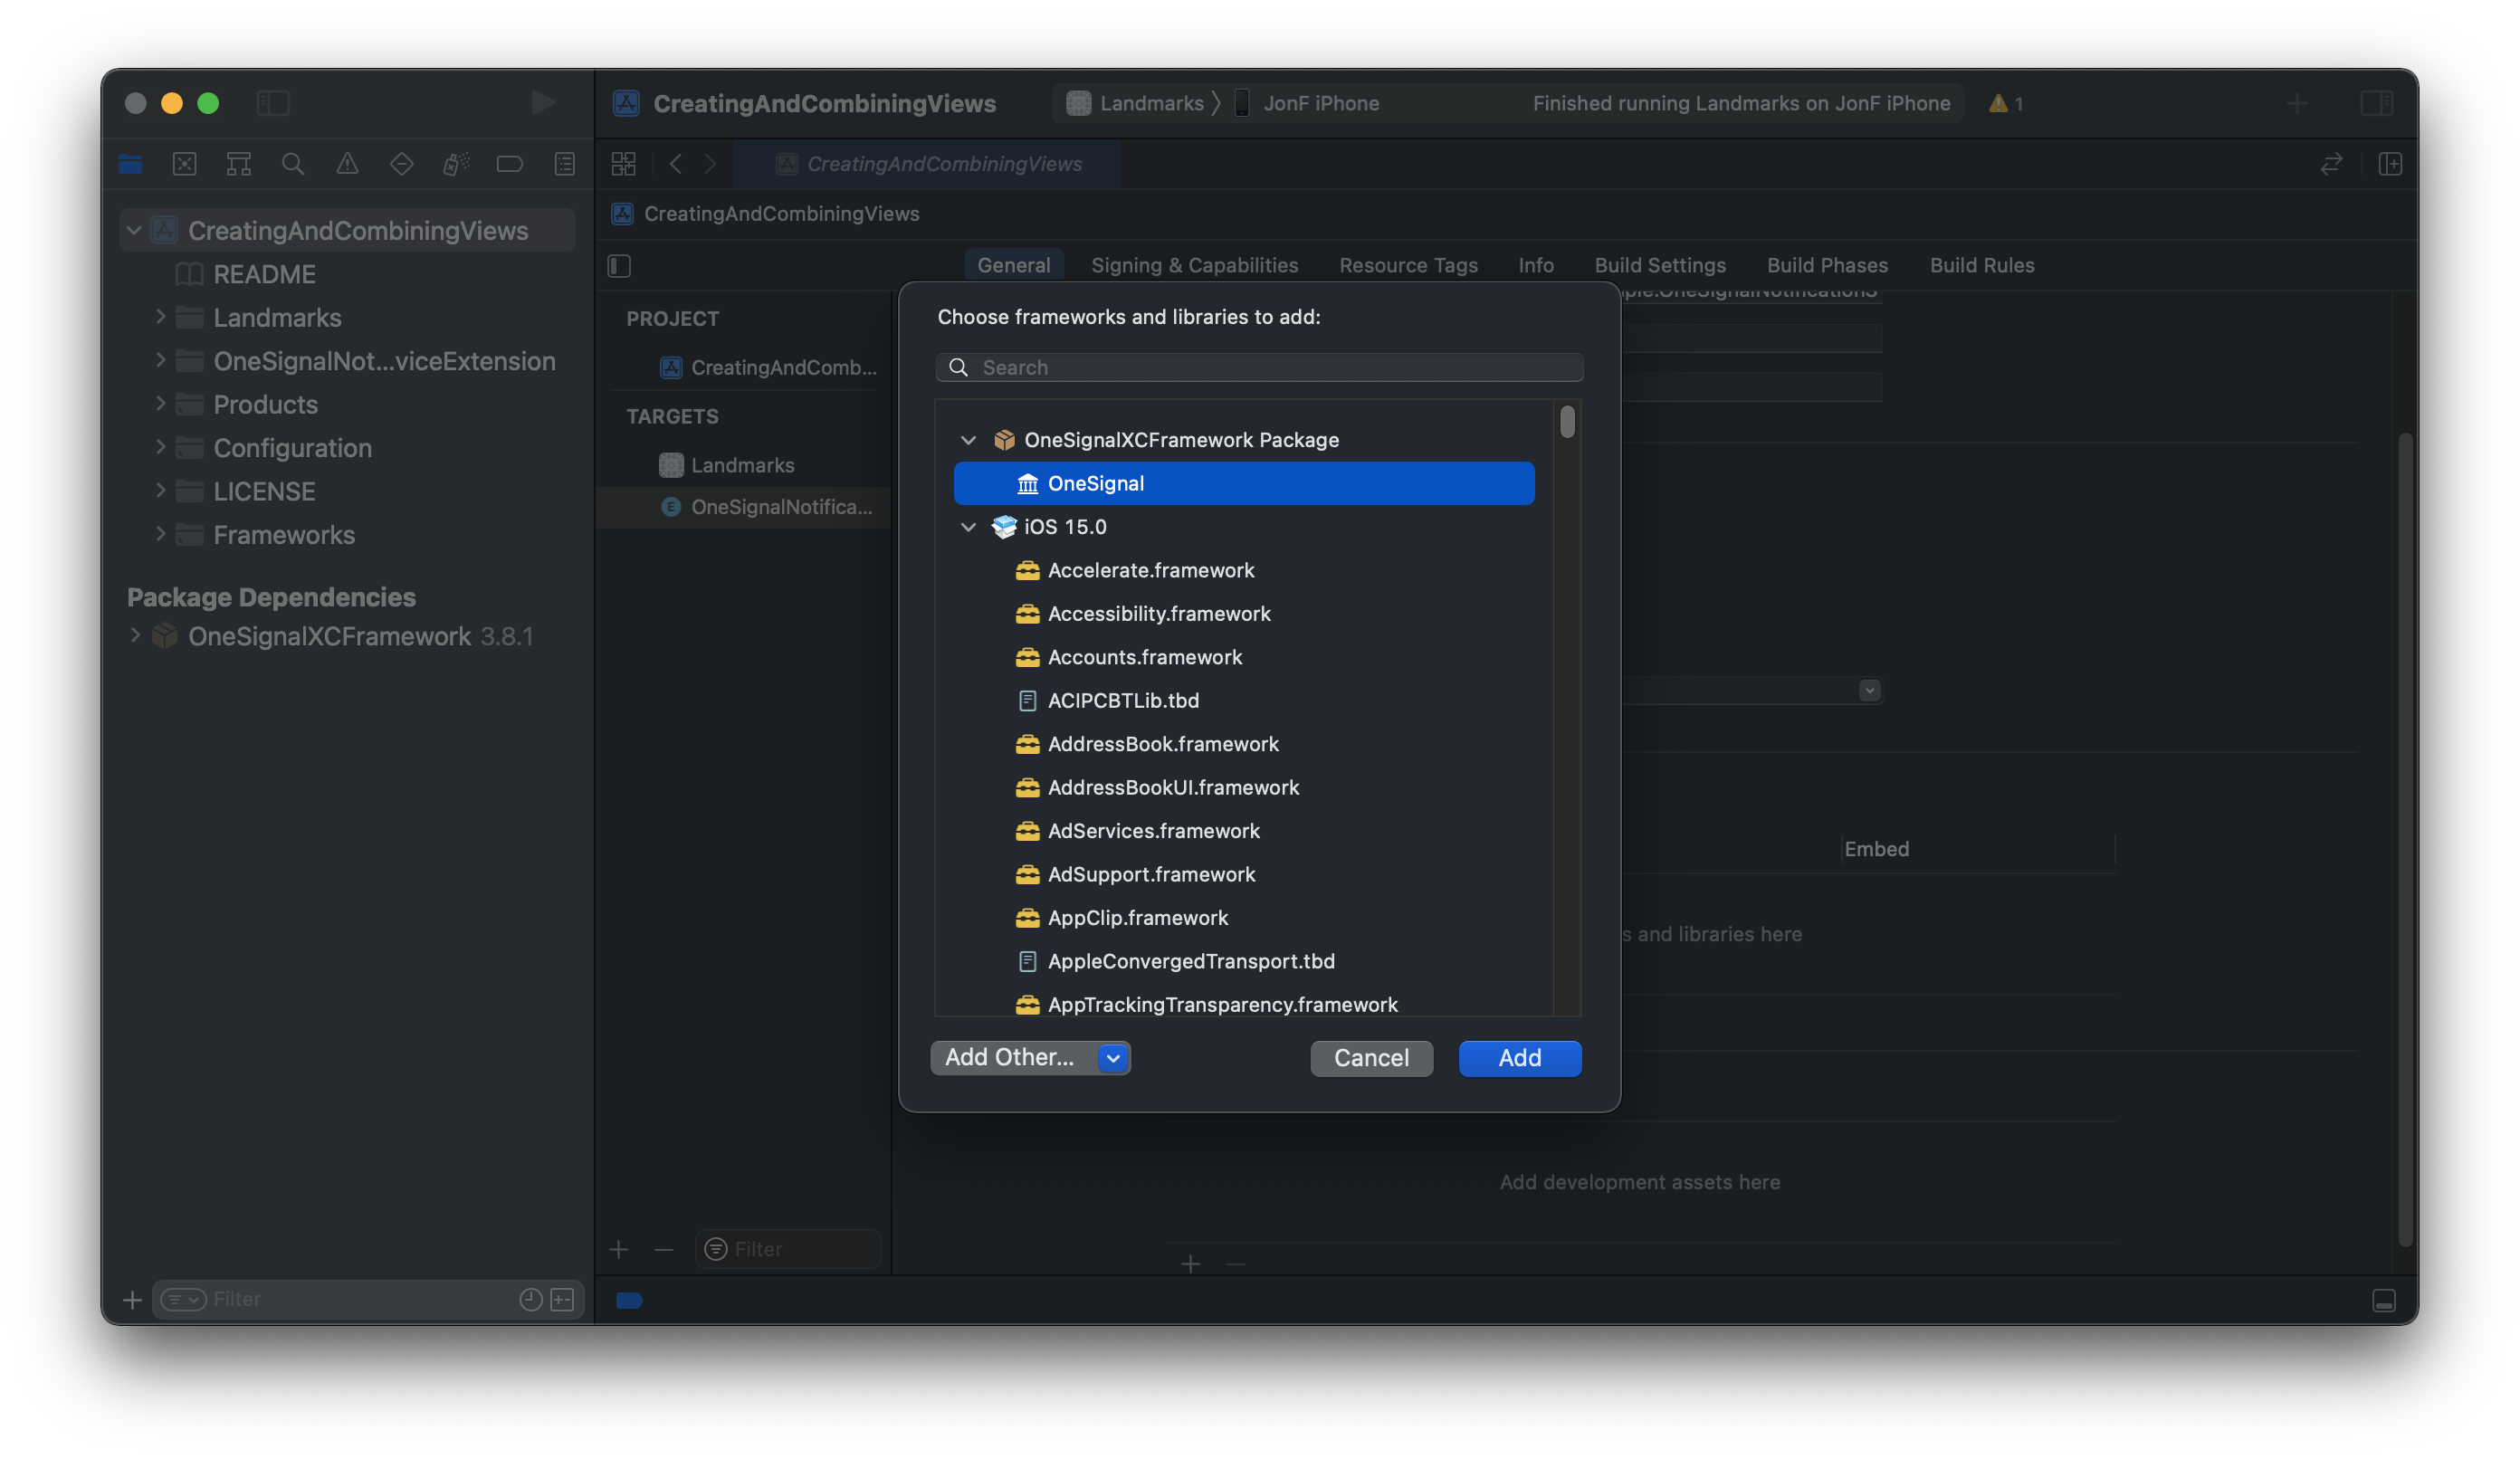Screen dimensions: 2520x1459
Task: Expand the Landmarks folder
Action: [160, 317]
